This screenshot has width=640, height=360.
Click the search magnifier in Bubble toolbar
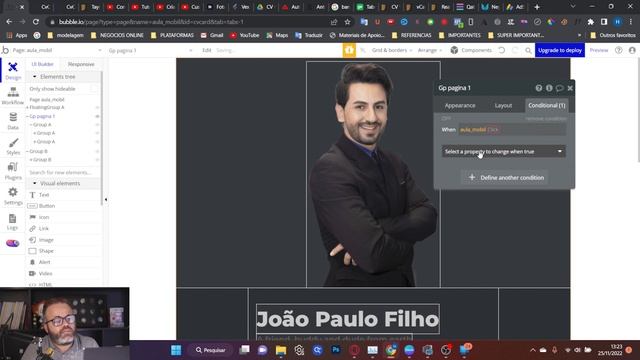(528, 50)
